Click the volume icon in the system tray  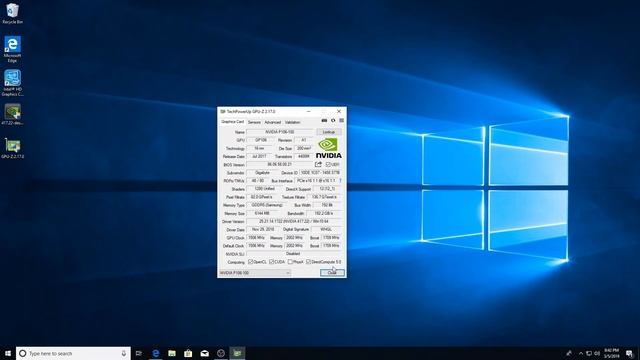click(597, 353)
